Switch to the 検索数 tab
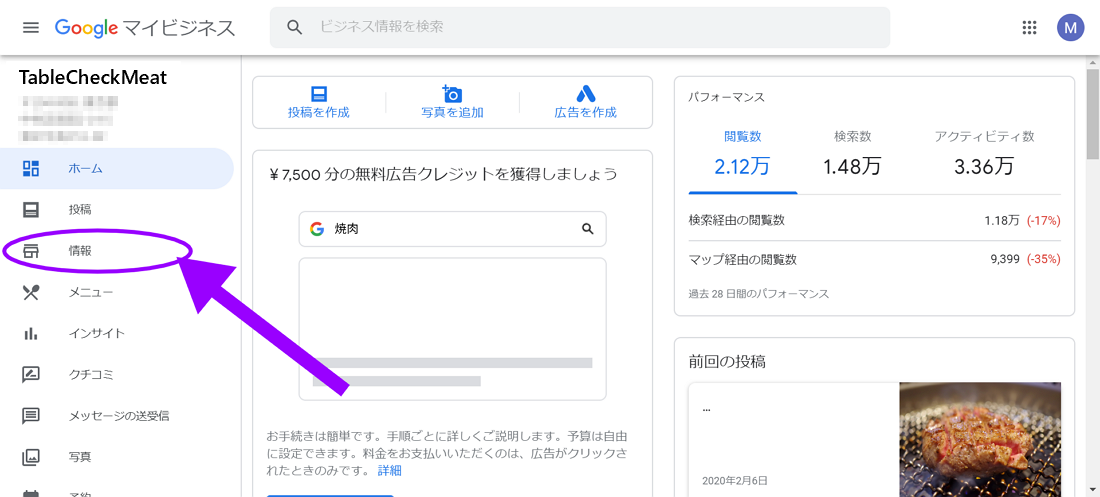Screen dimensions: 1100x497 click(x=852, y=153)
